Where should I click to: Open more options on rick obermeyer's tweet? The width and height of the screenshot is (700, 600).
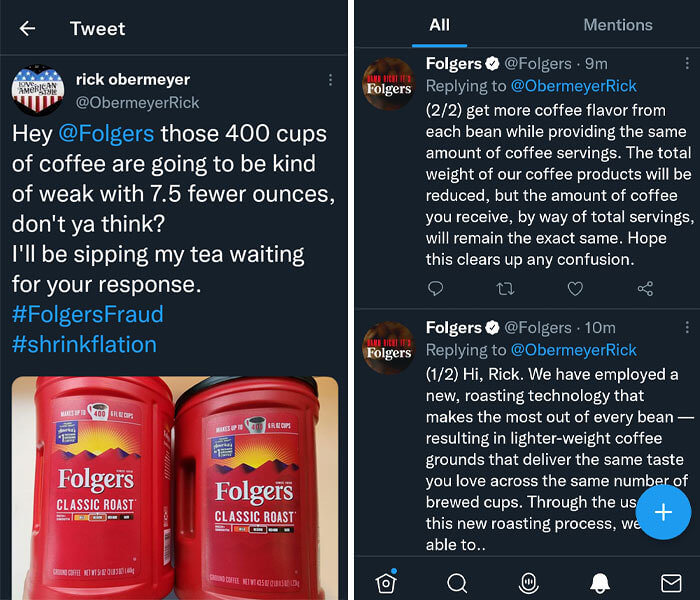coord(331,80)
